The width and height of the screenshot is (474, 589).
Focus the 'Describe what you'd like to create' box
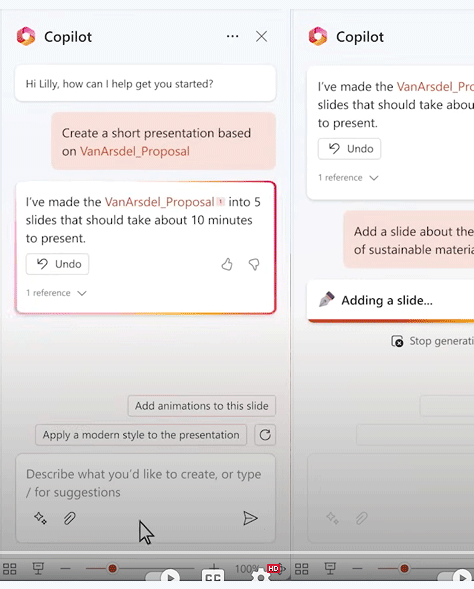pyautogui.click(x=145, y=483)
